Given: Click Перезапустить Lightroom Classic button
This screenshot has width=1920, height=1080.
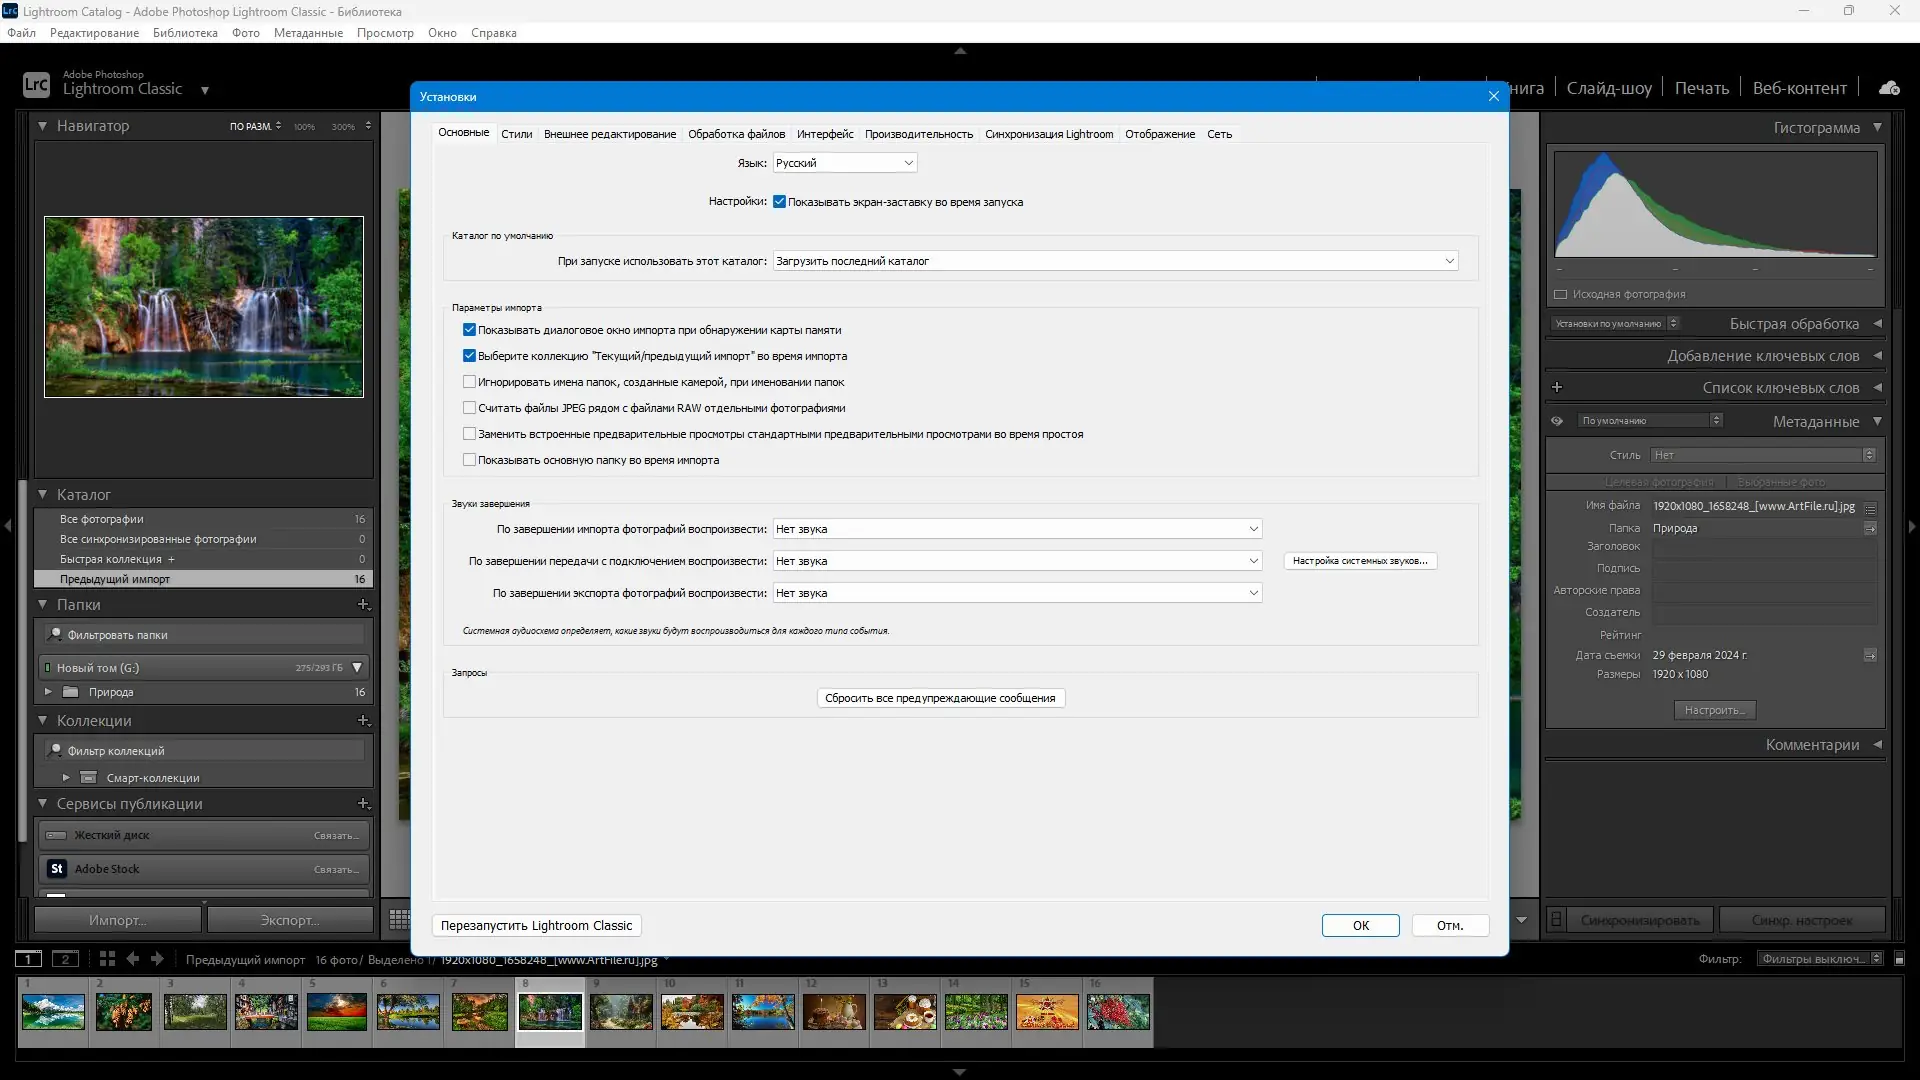Looking at the screenshot, I should pos(536,926).
